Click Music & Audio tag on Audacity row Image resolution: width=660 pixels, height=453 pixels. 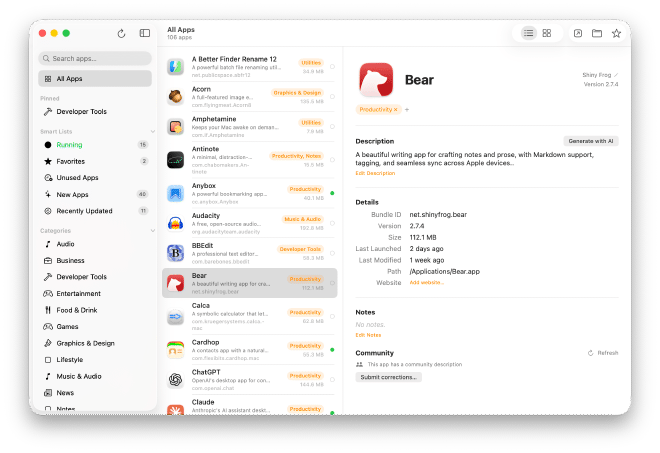(x=303, y=219)
